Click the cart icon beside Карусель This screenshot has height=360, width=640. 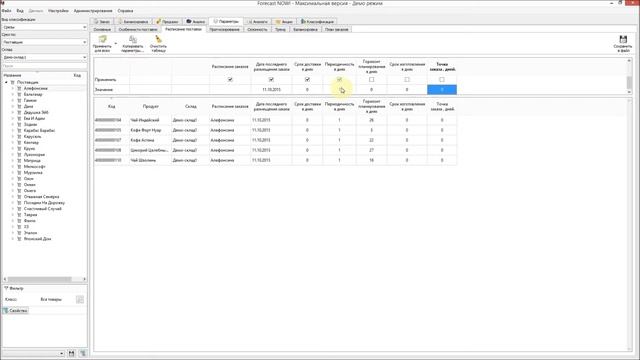point(19,137)
